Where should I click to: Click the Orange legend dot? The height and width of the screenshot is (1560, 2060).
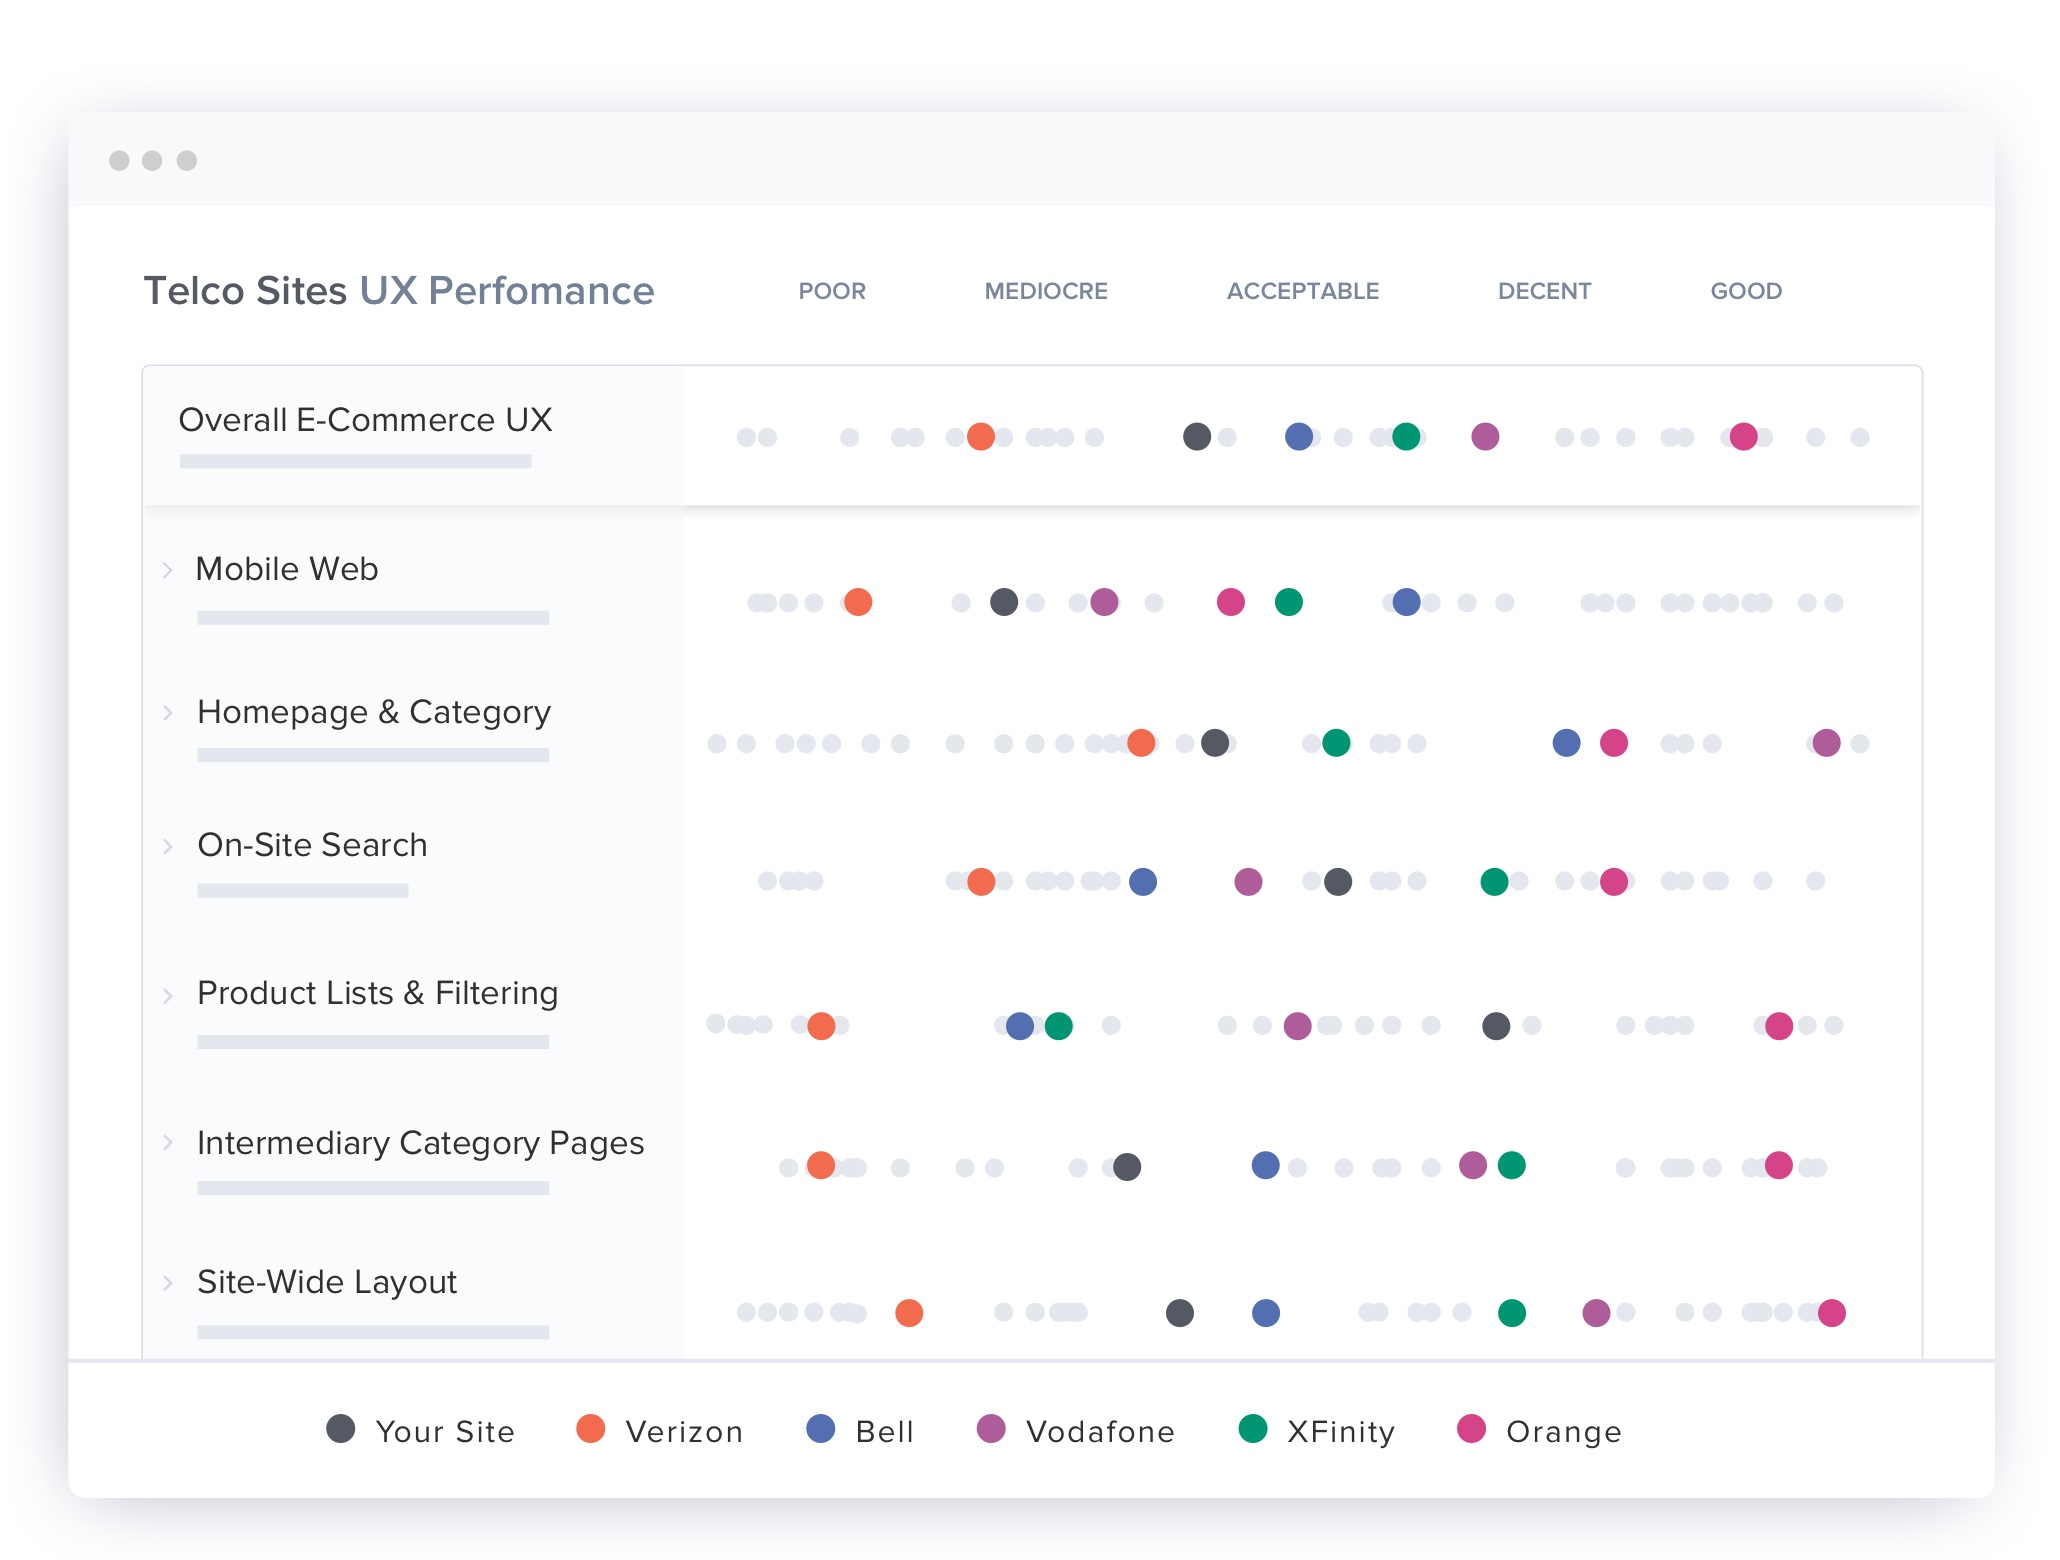point(1472,1429)
